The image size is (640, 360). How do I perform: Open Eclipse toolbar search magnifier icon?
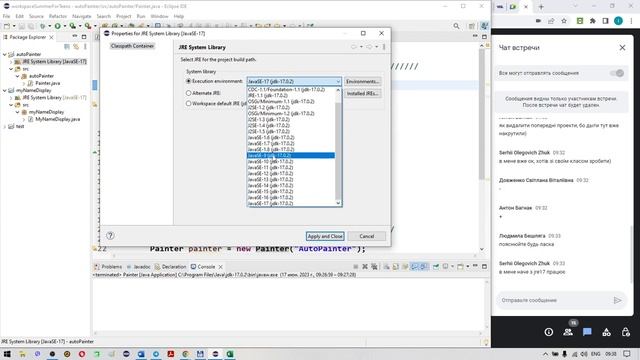(x=456, y=26)
